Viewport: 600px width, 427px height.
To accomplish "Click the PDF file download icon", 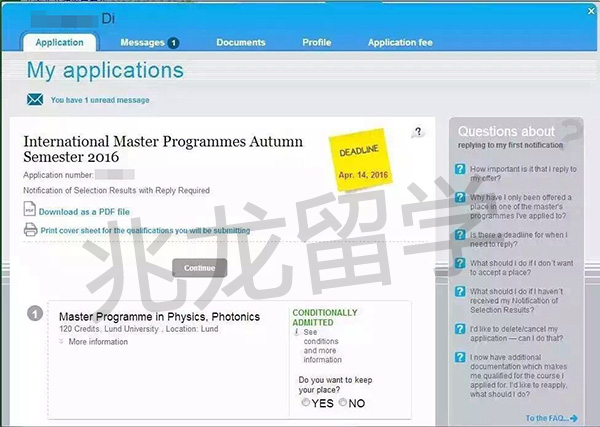I will click(30, 212).
